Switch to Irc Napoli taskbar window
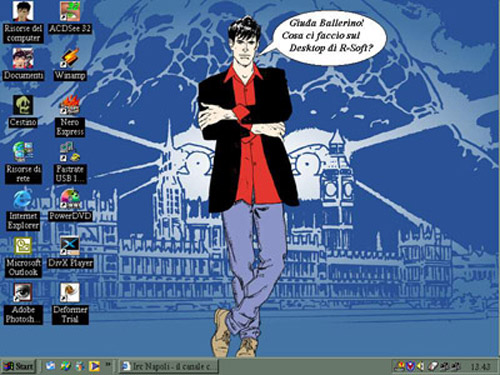Image resolution: width=500 pixels, height=375 pixels. (169, 366)
